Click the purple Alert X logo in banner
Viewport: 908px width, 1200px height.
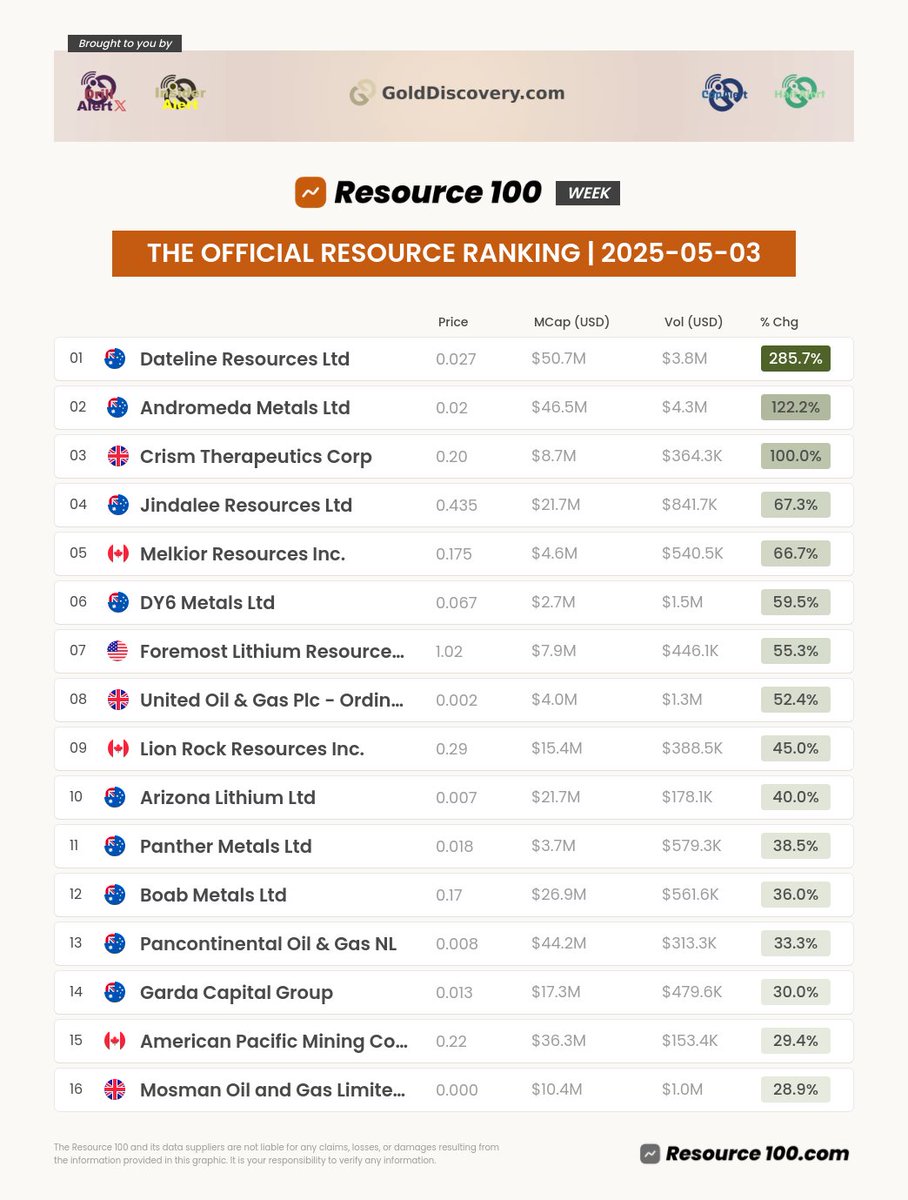pos(102,93)
